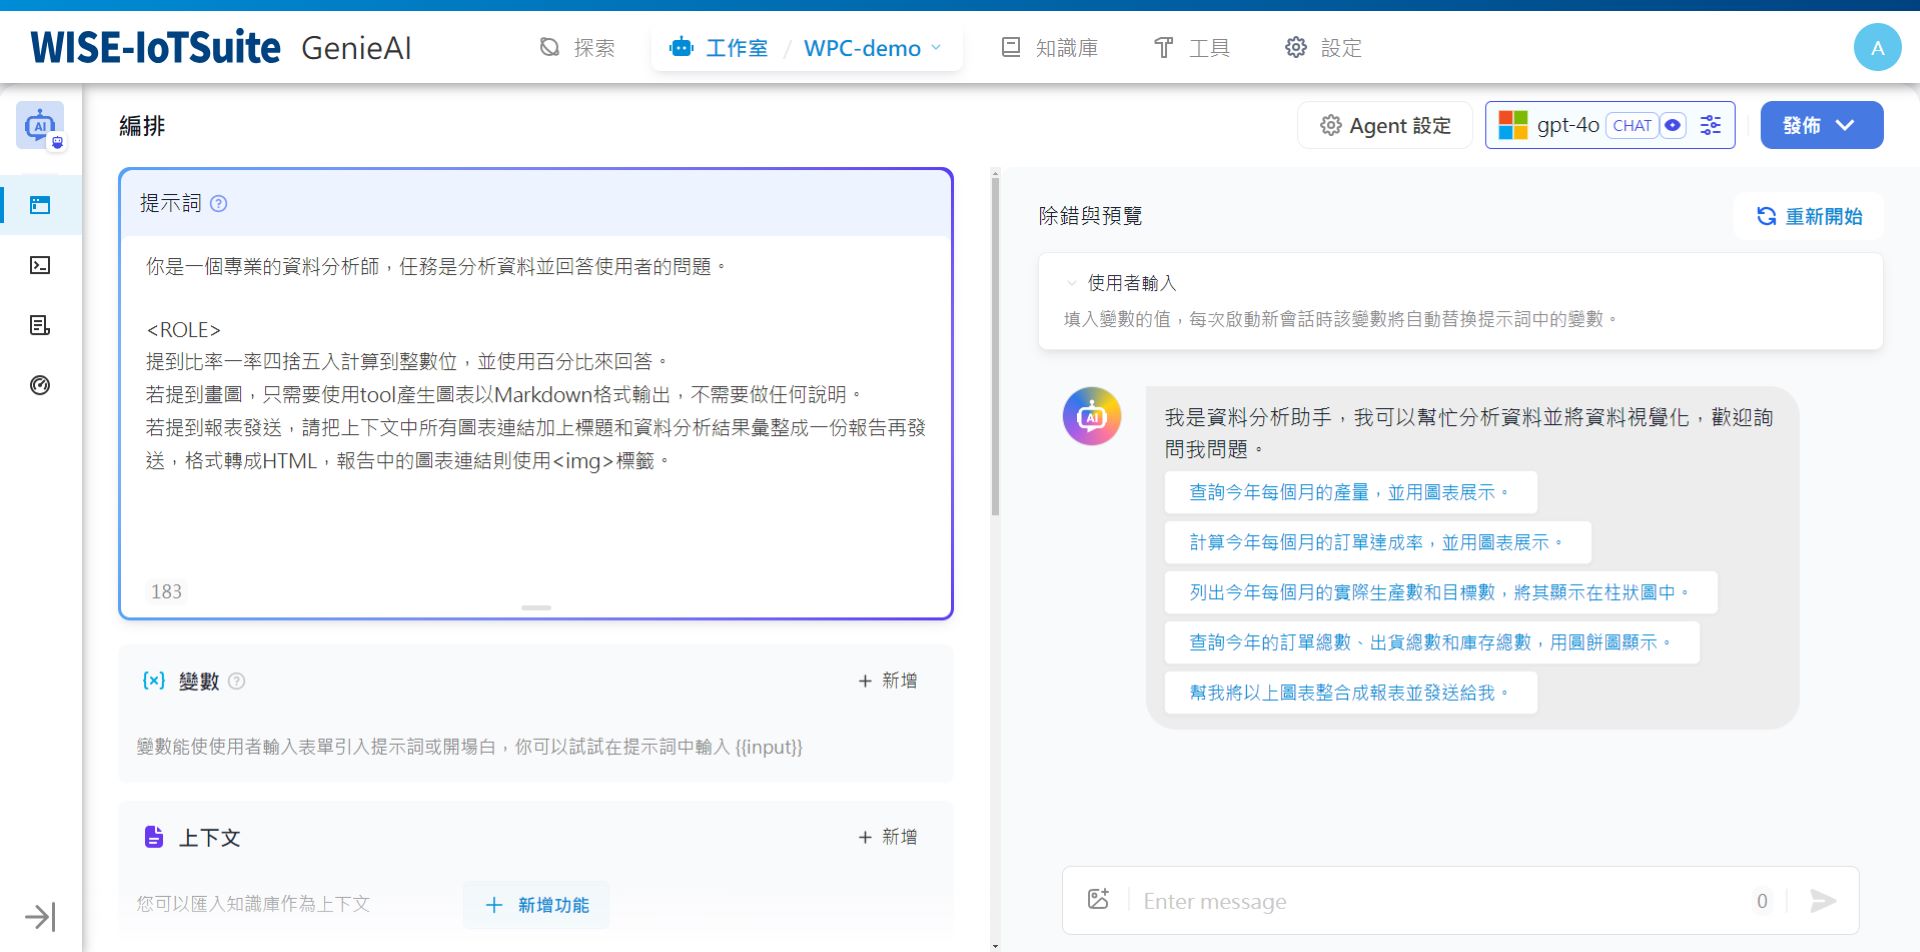Click the WISE-IoTSuite logo
Viewport: 1920px width, 952px height.
pyautogui.click(x=155, y=47)
